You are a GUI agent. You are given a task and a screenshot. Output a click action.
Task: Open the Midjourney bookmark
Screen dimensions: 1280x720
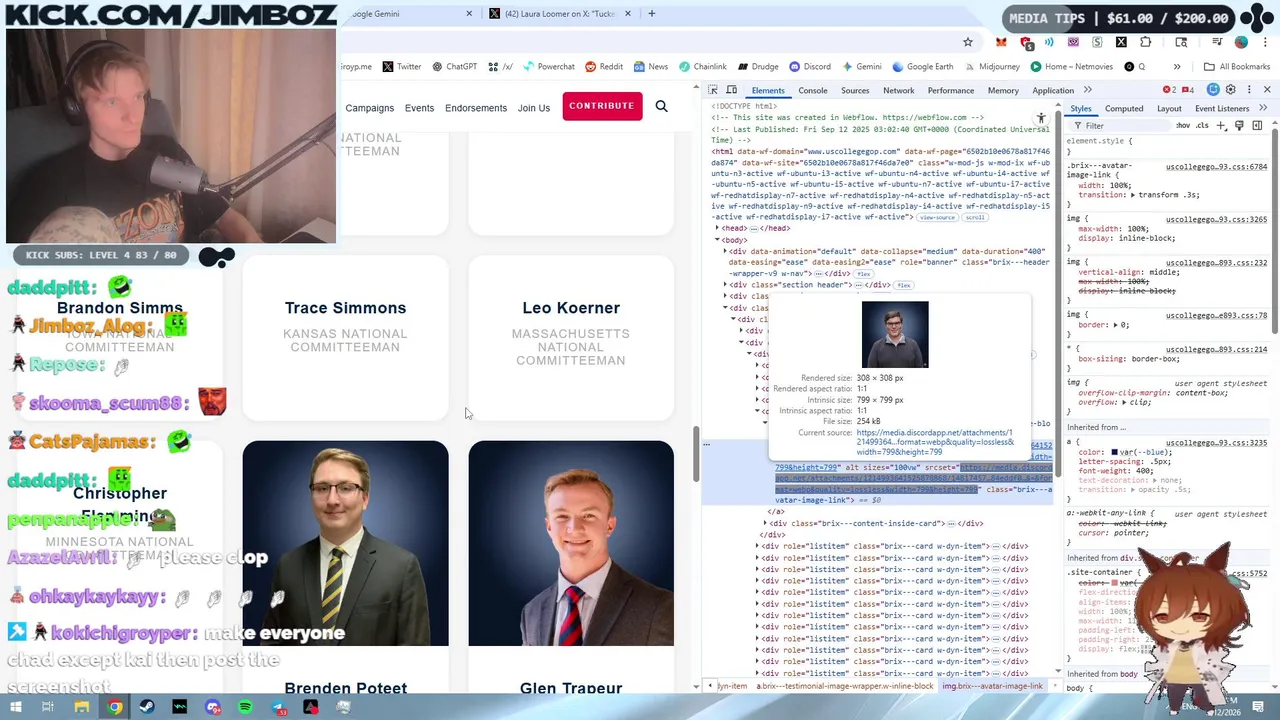992,67
